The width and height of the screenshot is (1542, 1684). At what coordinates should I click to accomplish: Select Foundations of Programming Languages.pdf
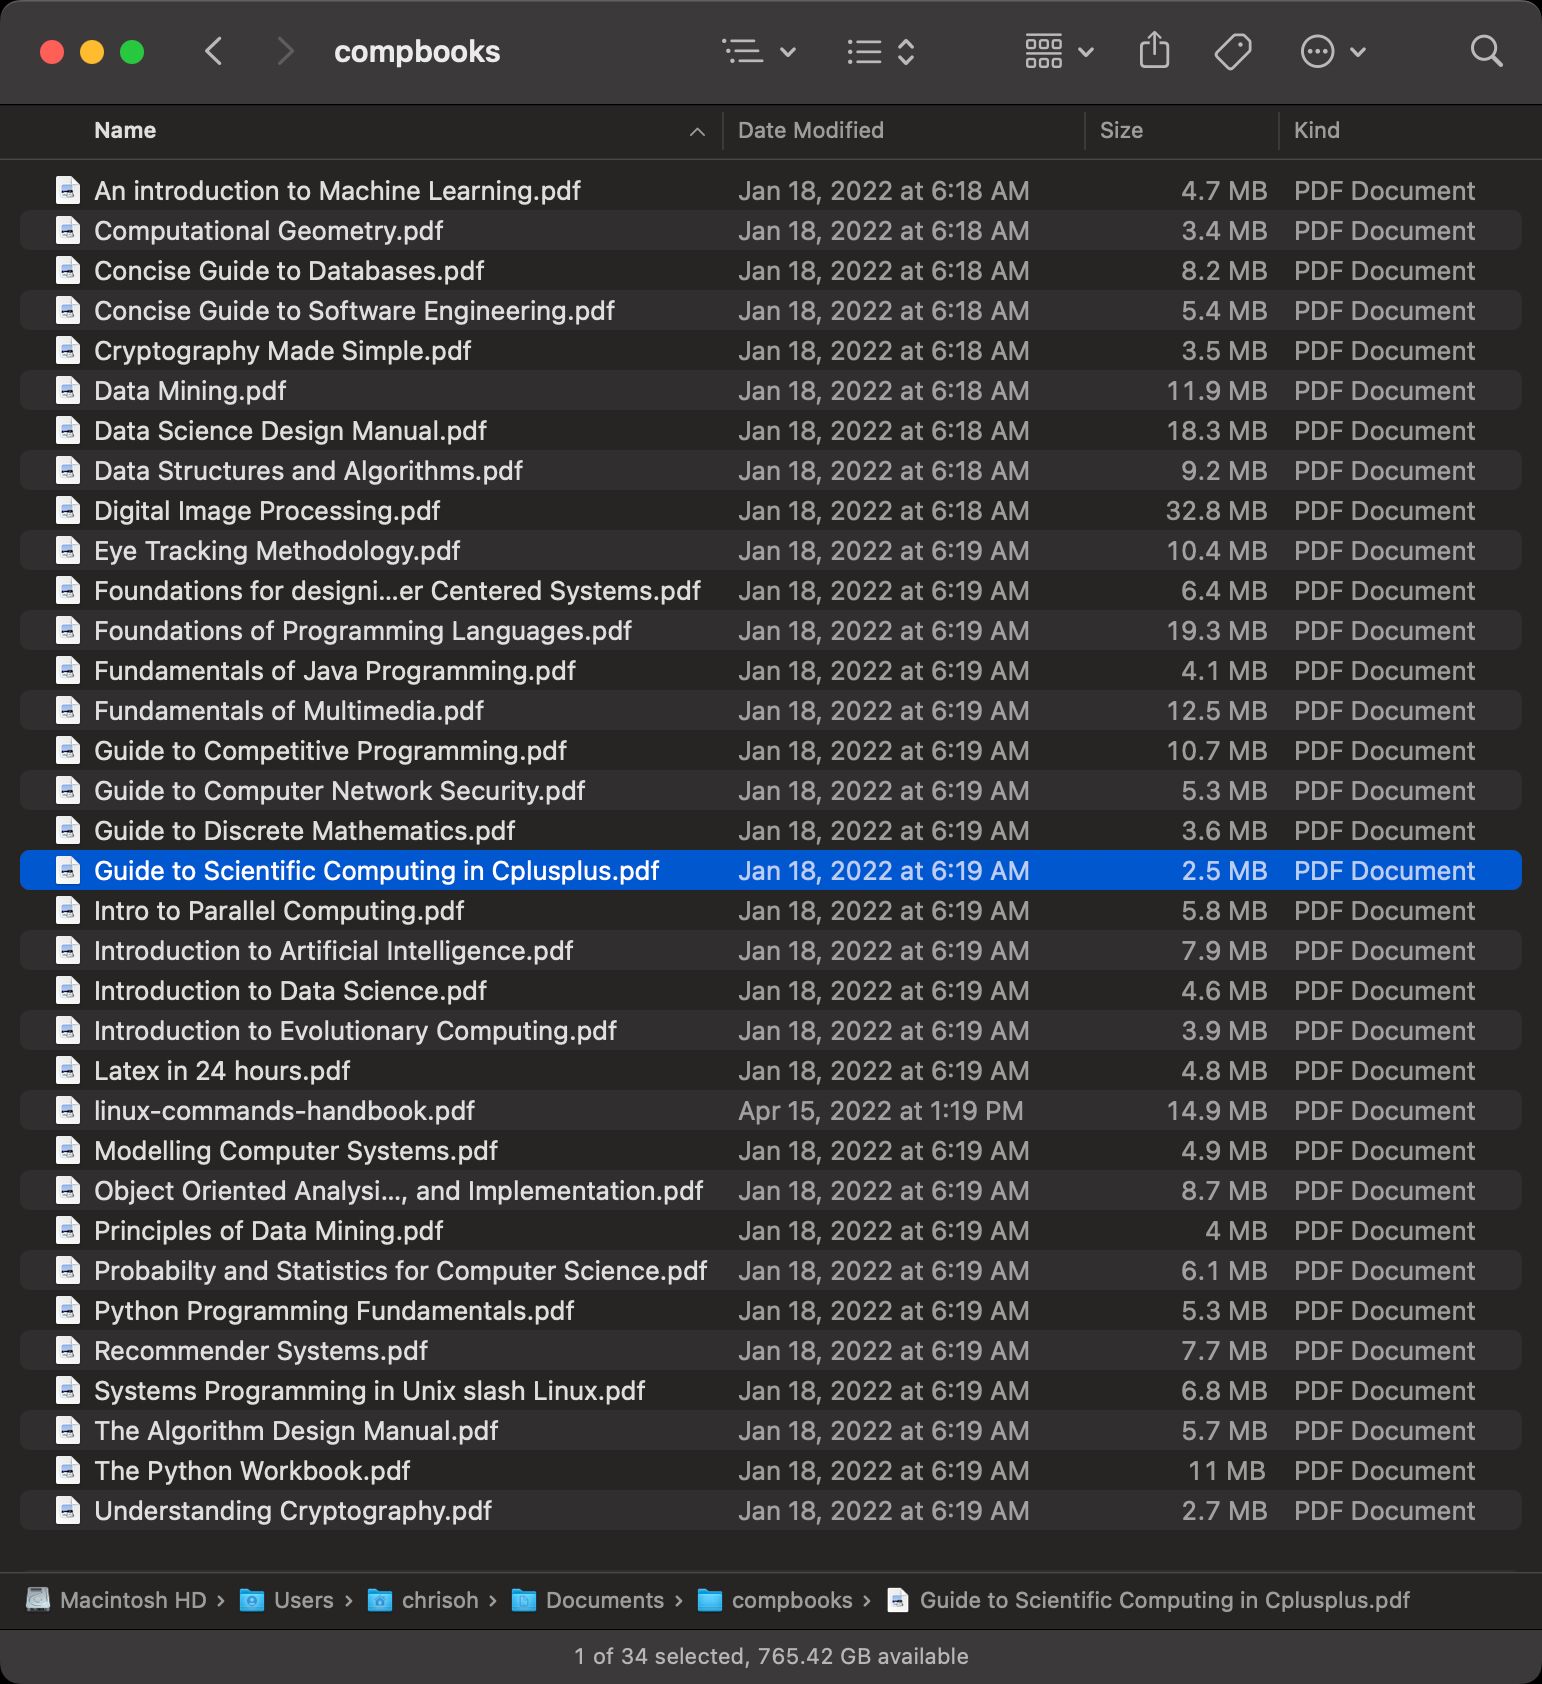[770, 630]
